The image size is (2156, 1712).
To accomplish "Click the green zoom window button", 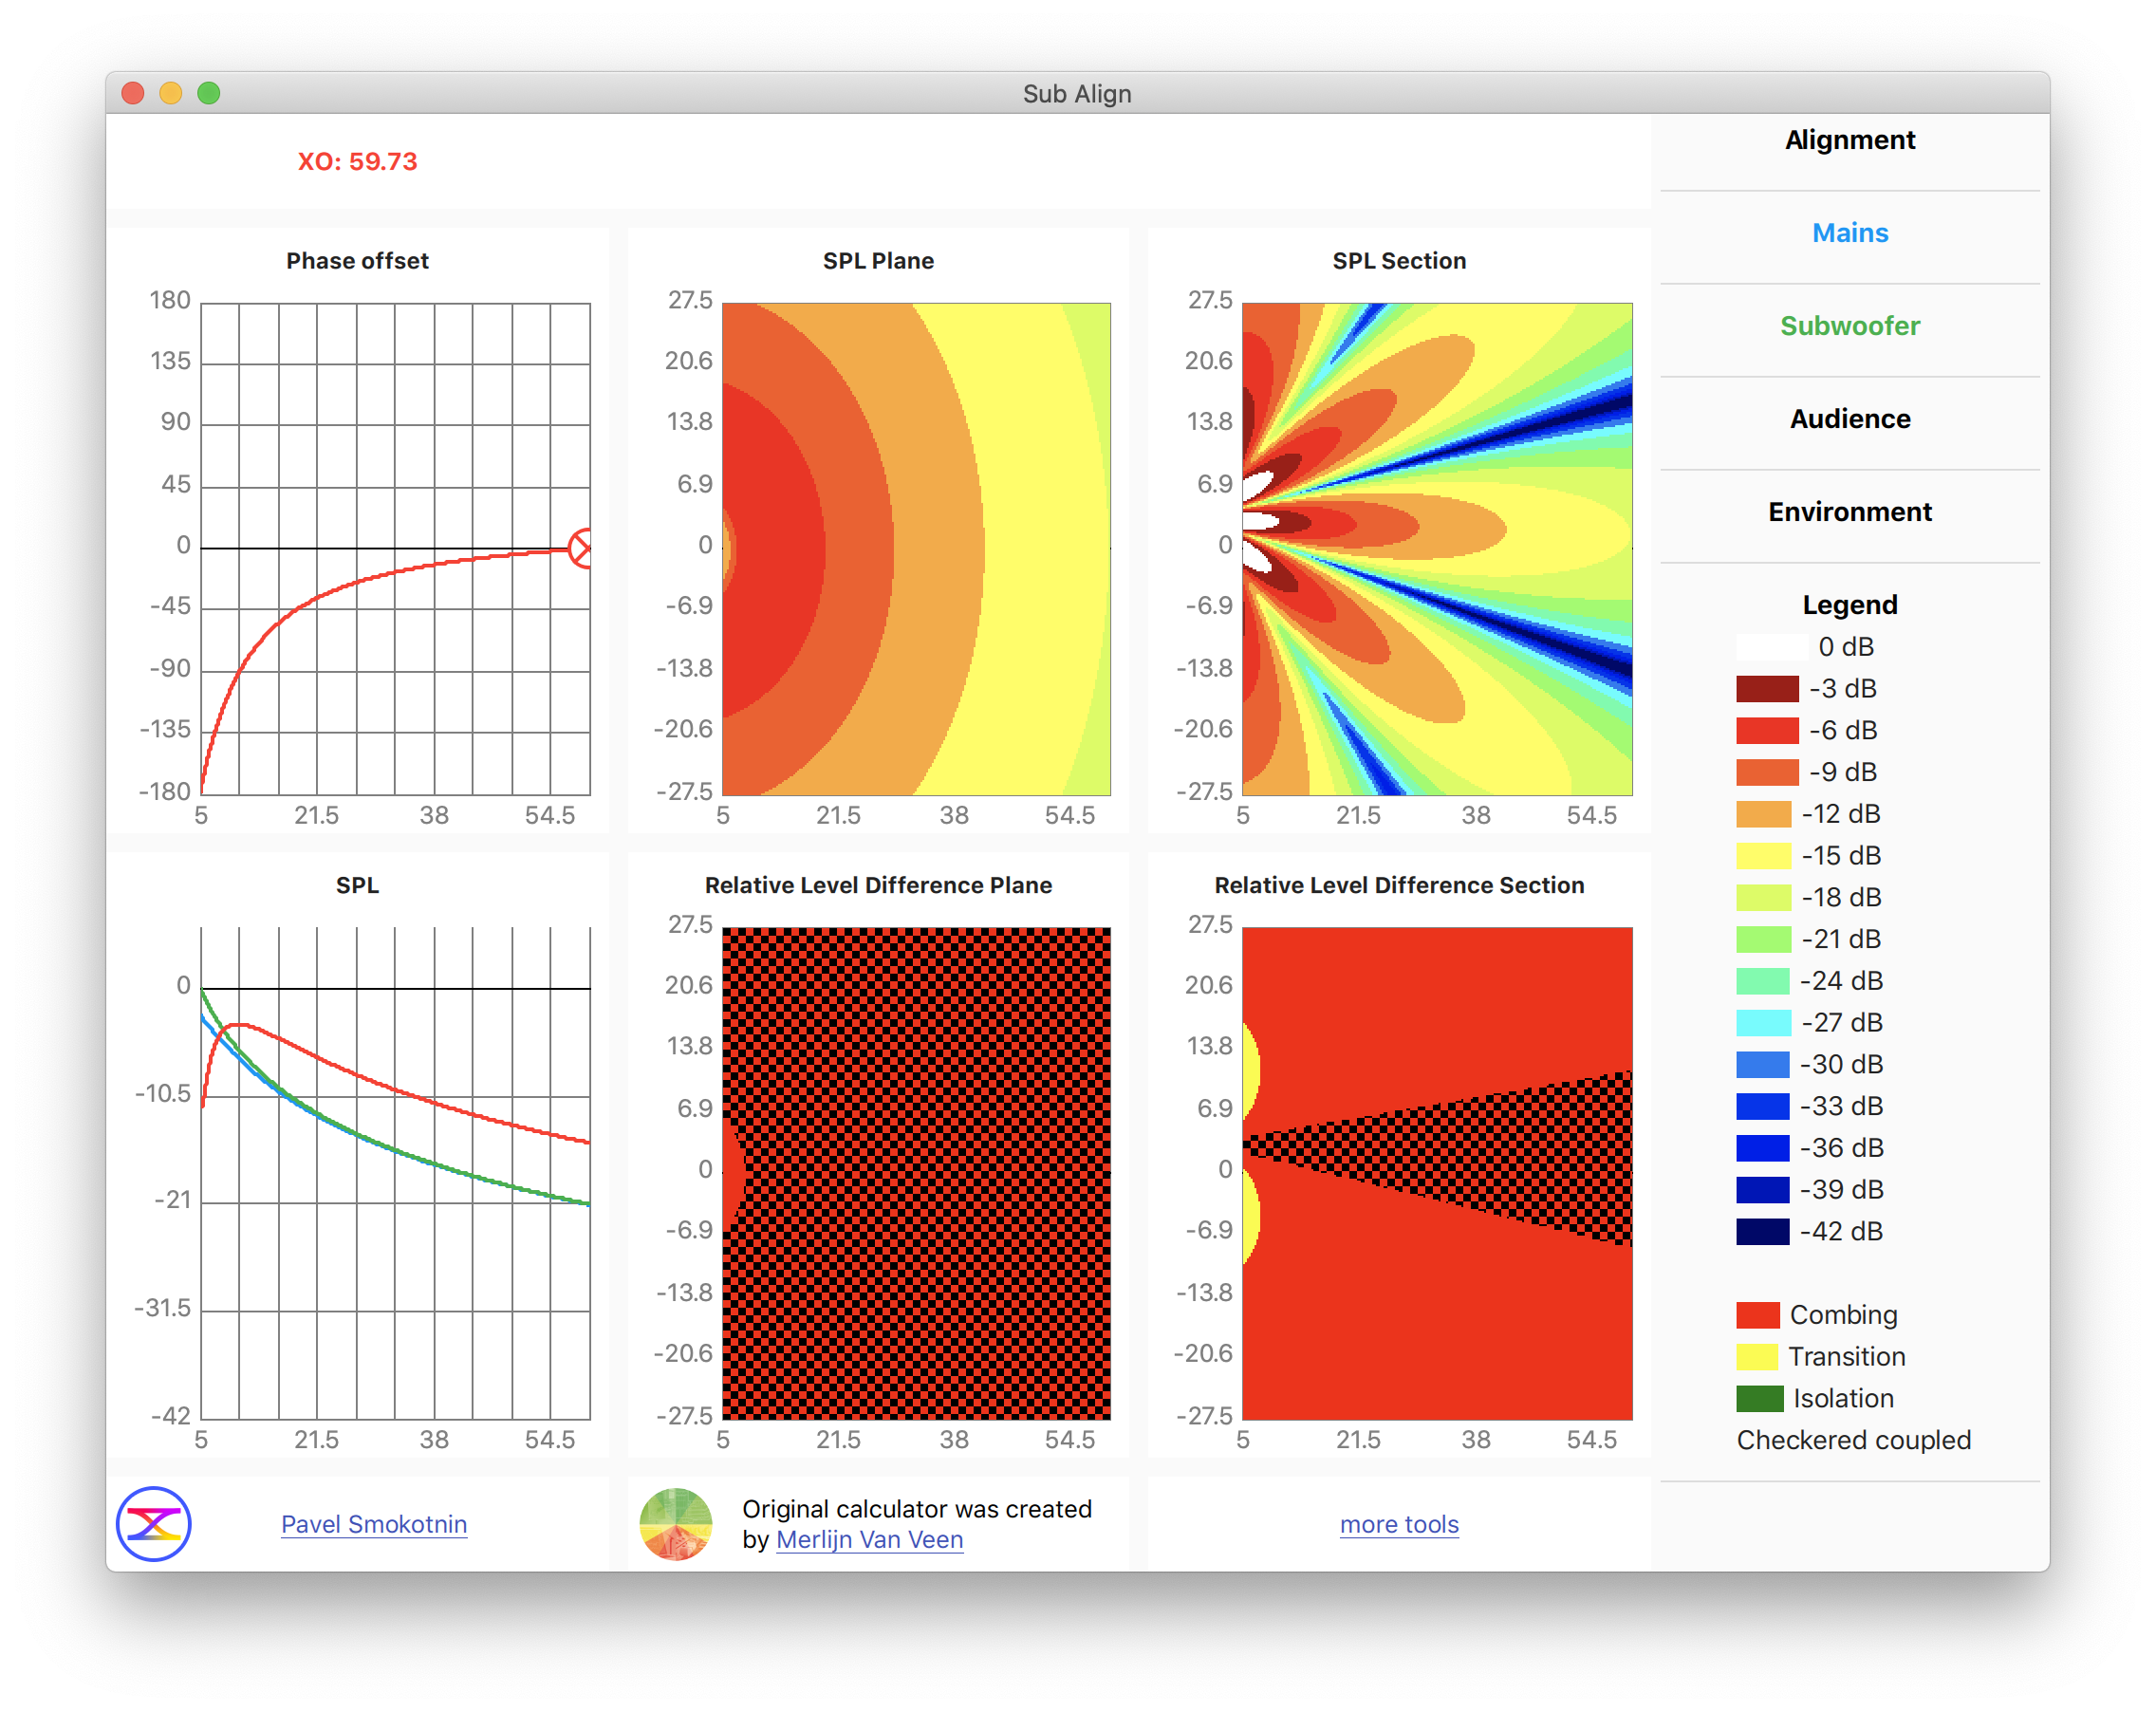I will click(x=208, y=93).
